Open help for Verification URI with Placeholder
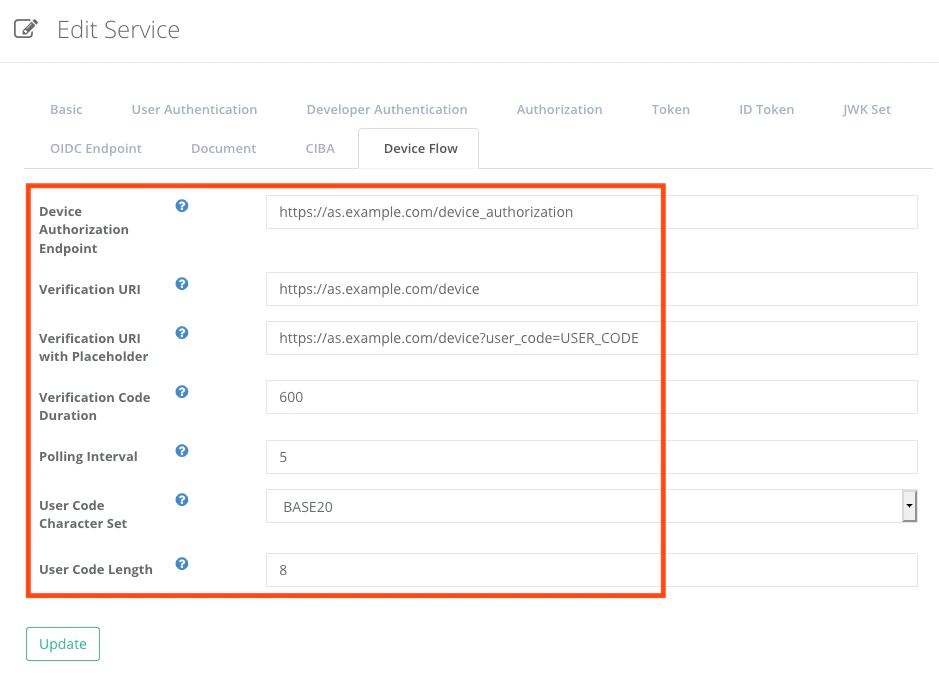 click(x=181, y=333)
